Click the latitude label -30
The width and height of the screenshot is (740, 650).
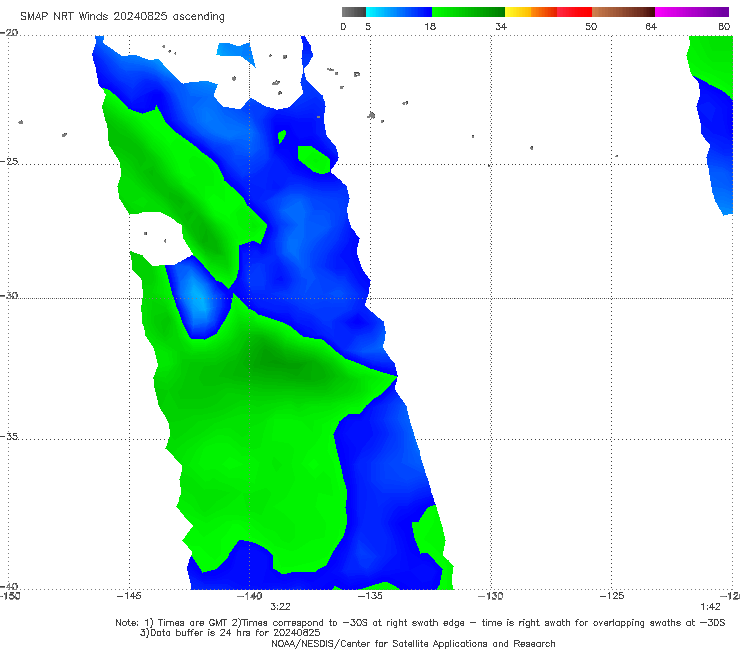coord(9,295)
